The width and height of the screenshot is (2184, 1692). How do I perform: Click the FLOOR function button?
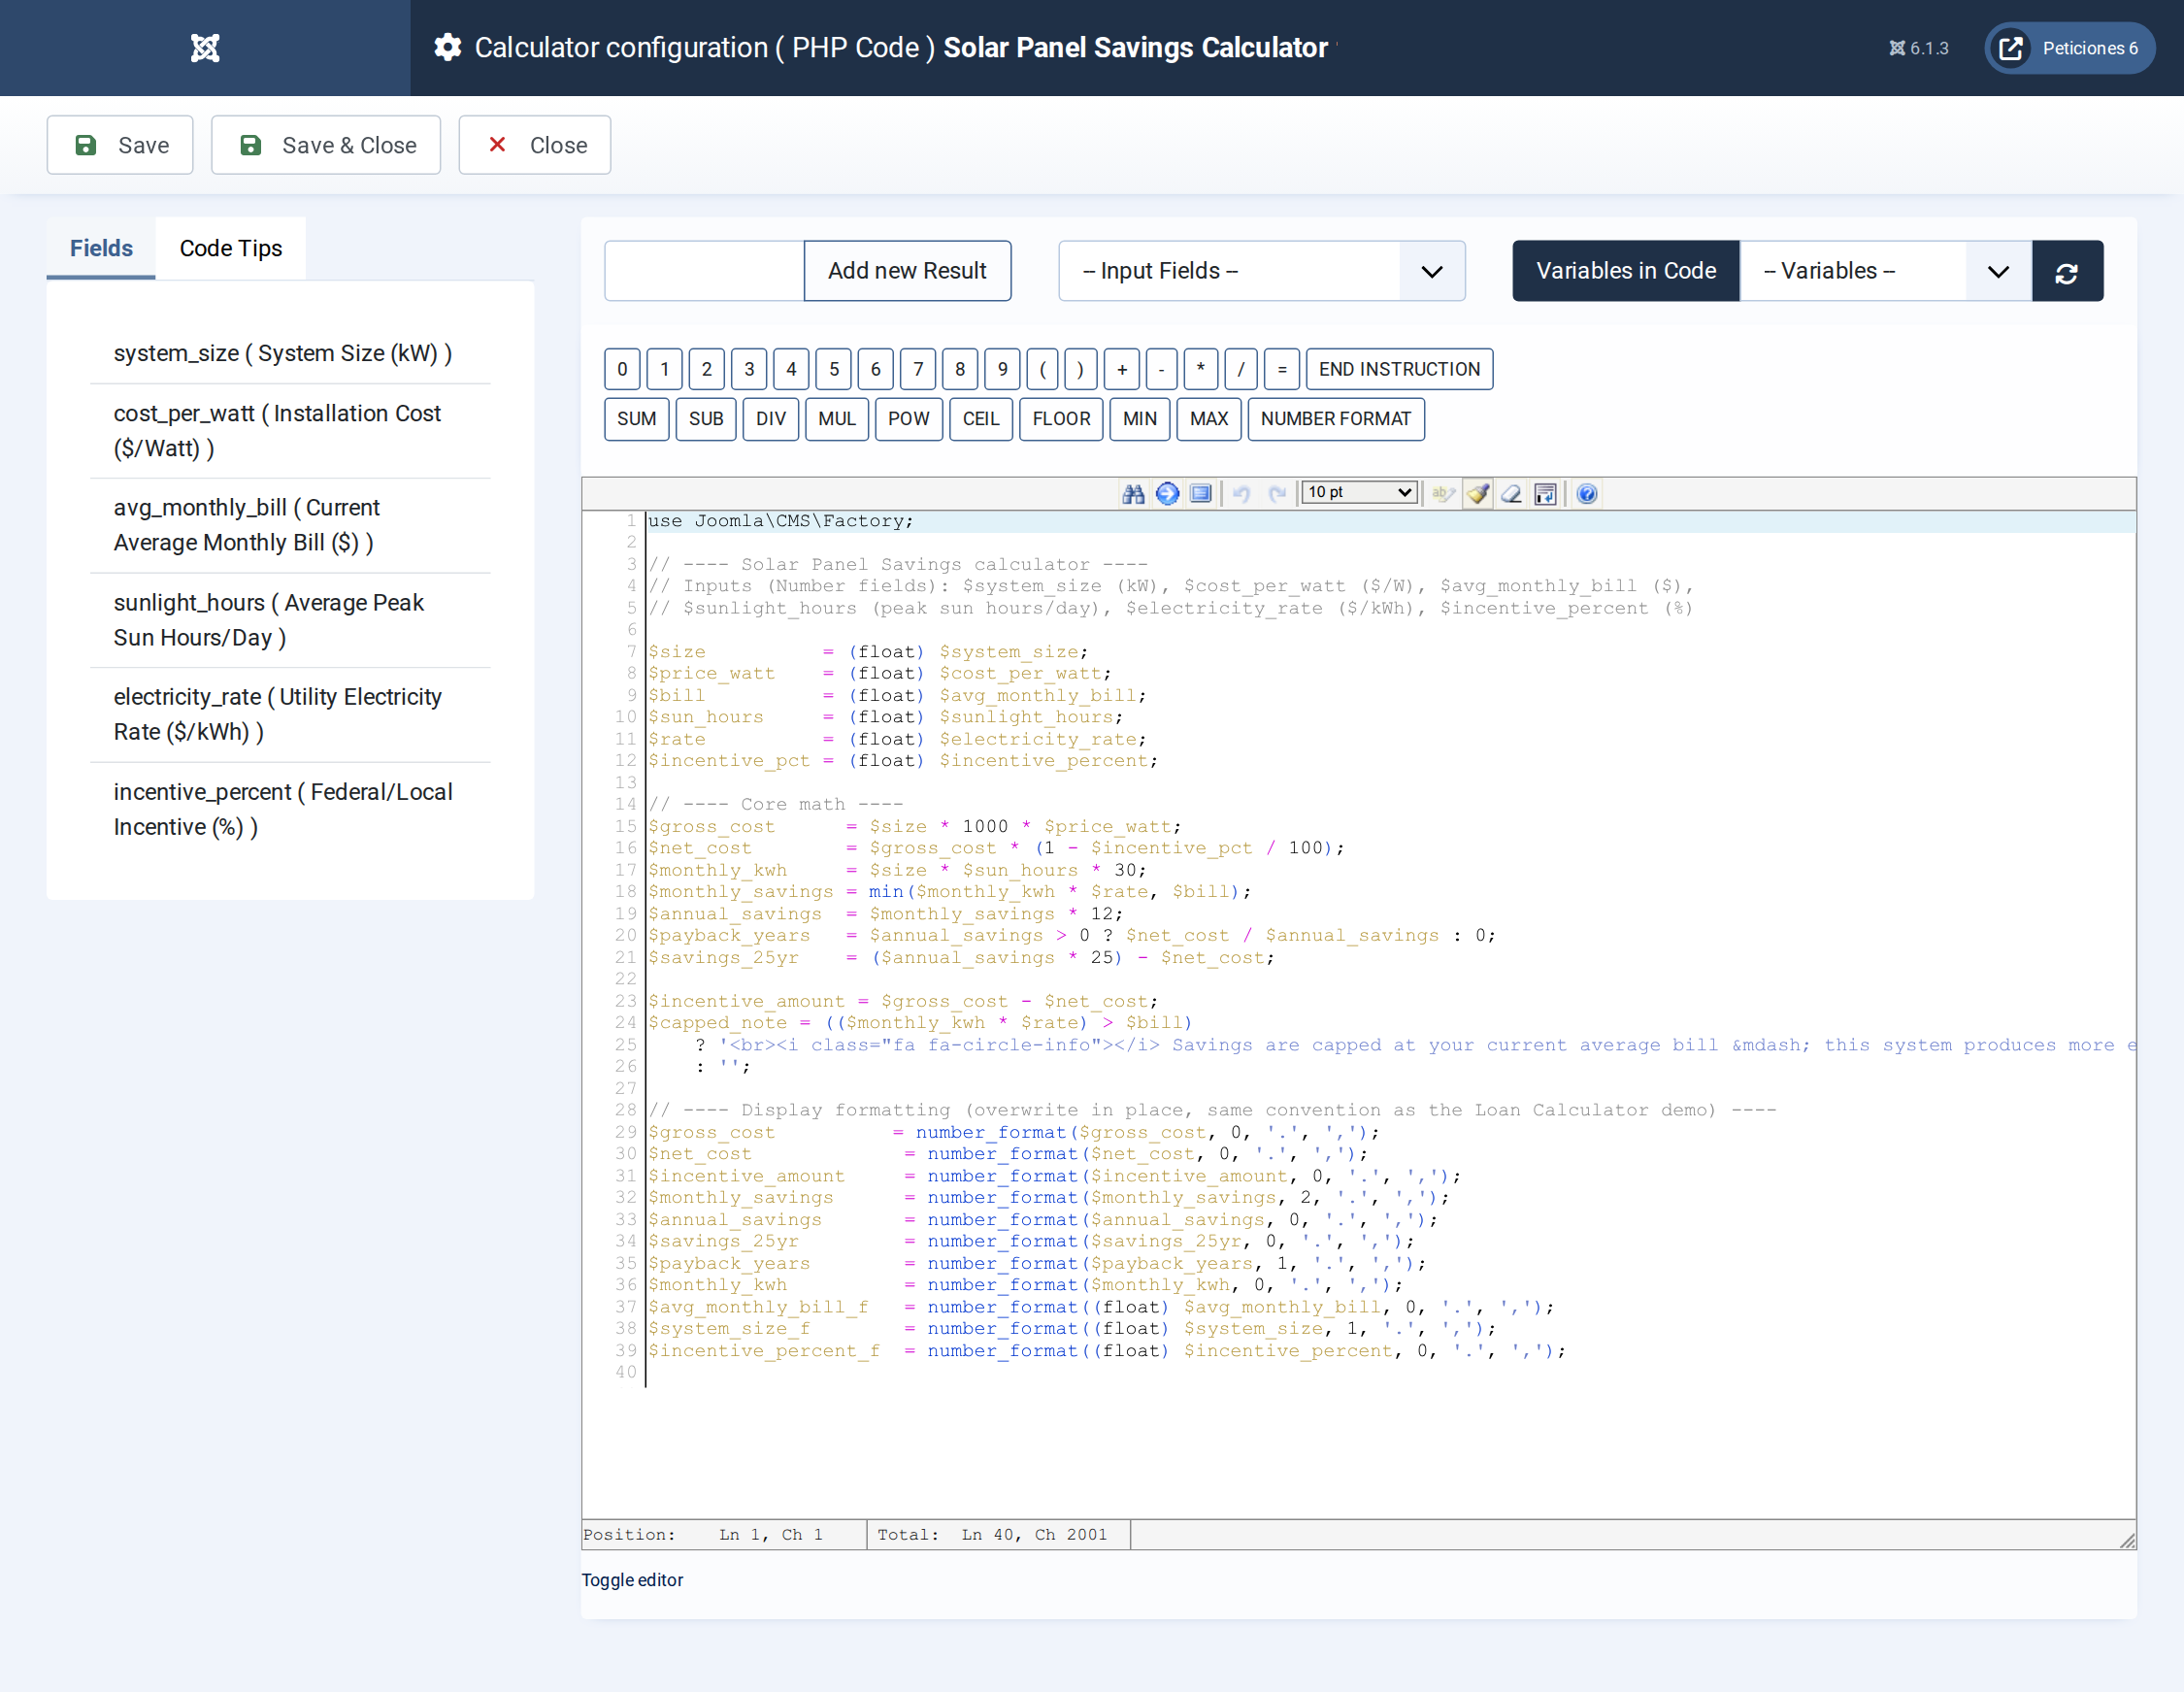point(1061,419)
